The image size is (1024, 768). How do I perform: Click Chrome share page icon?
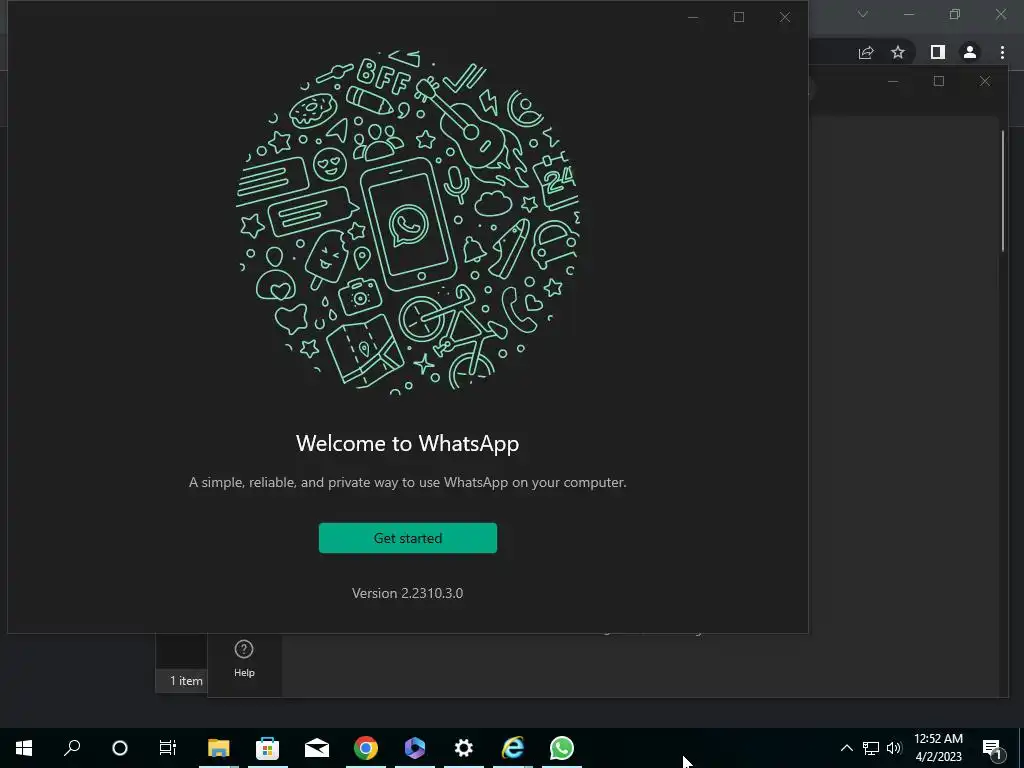tap(866, 52)
